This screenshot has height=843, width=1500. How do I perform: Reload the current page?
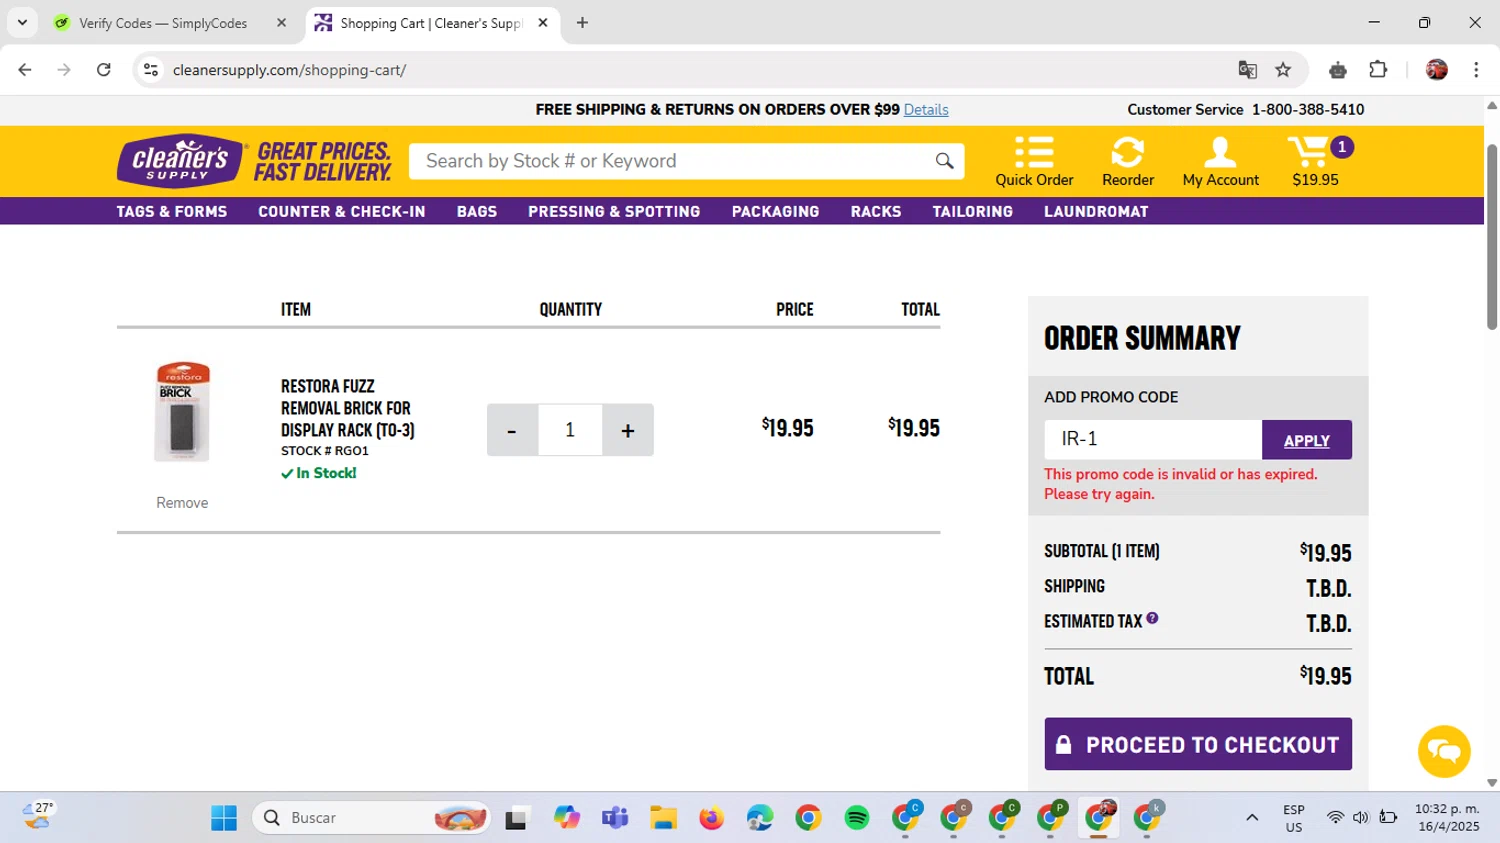tap(104, 70)
